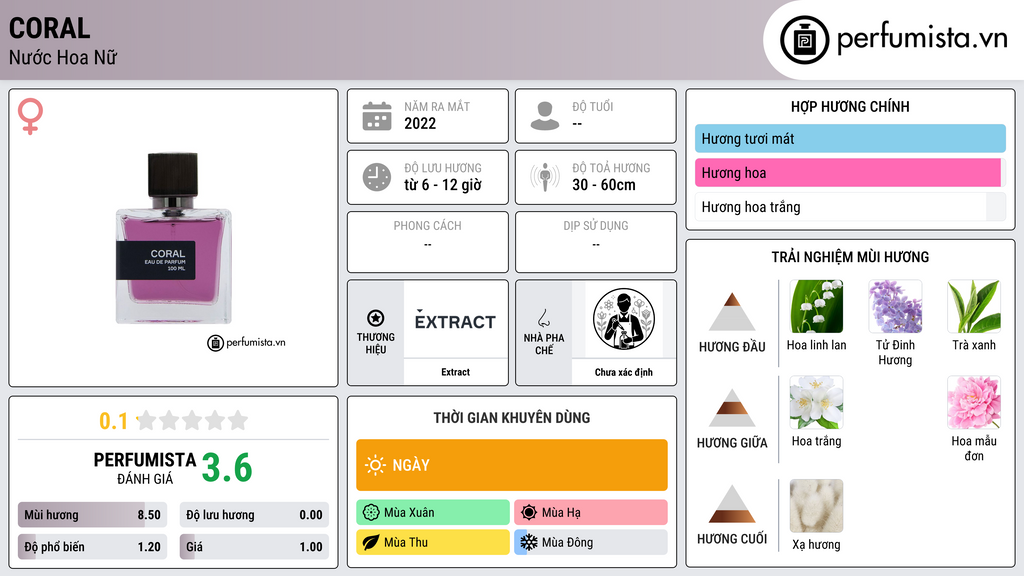Open the Hoa linh lan note image
The image size is (1024, 576).
pos(816,306)
